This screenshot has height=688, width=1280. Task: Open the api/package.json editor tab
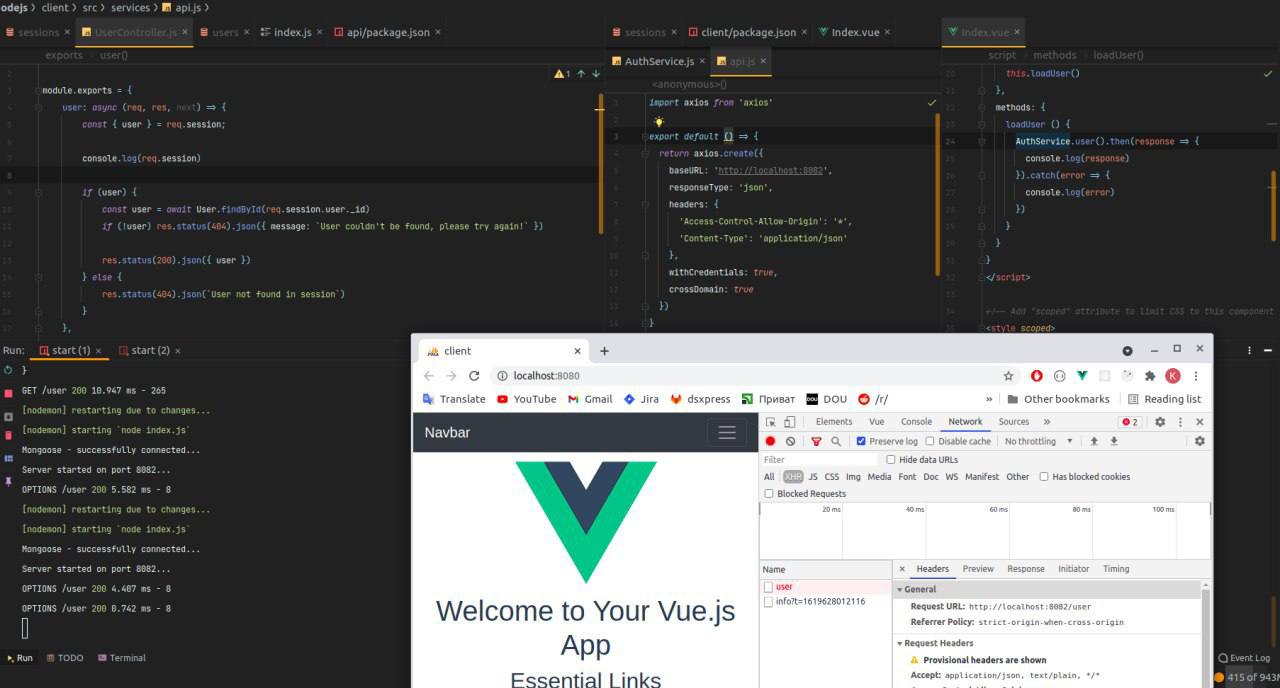[x=388, y=32]
